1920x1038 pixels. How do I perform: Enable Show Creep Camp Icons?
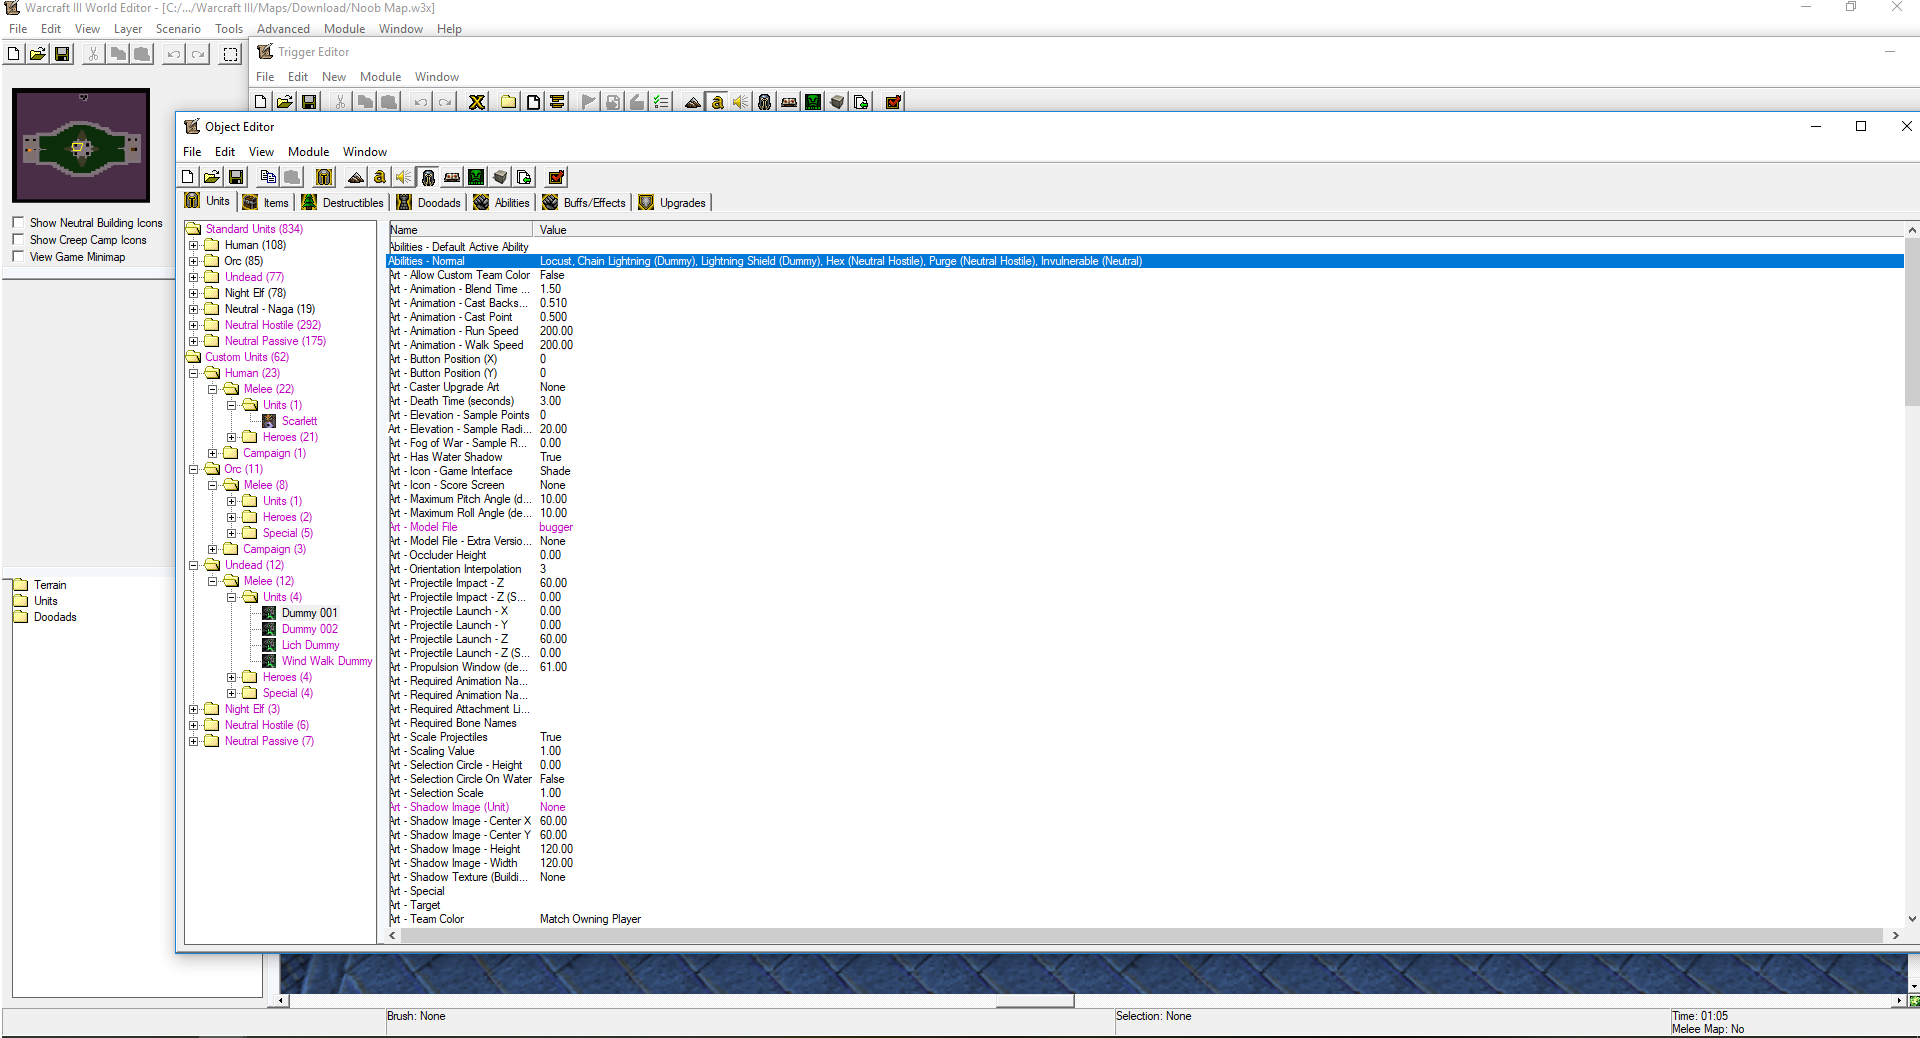[x=18, y=240]
